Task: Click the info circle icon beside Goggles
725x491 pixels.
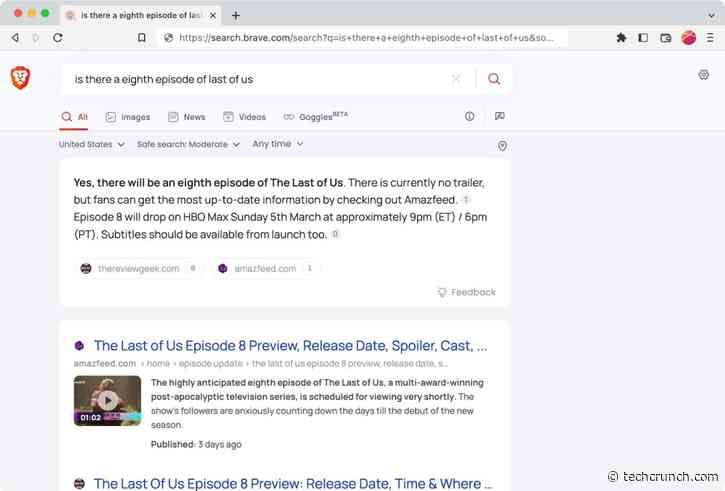Action: (469, 117)
